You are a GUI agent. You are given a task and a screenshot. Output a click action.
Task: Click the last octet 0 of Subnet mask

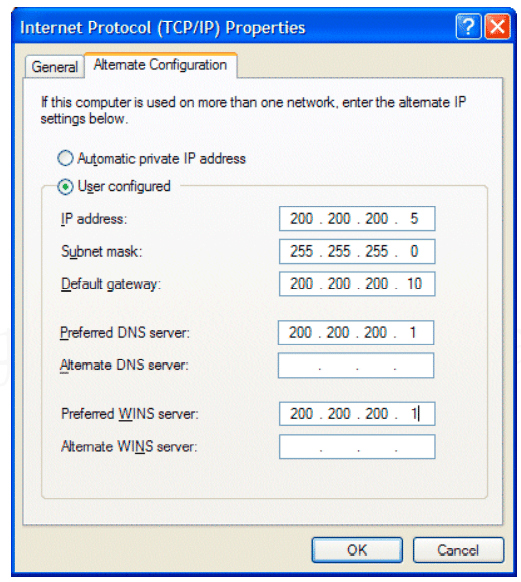pos(414,251)
